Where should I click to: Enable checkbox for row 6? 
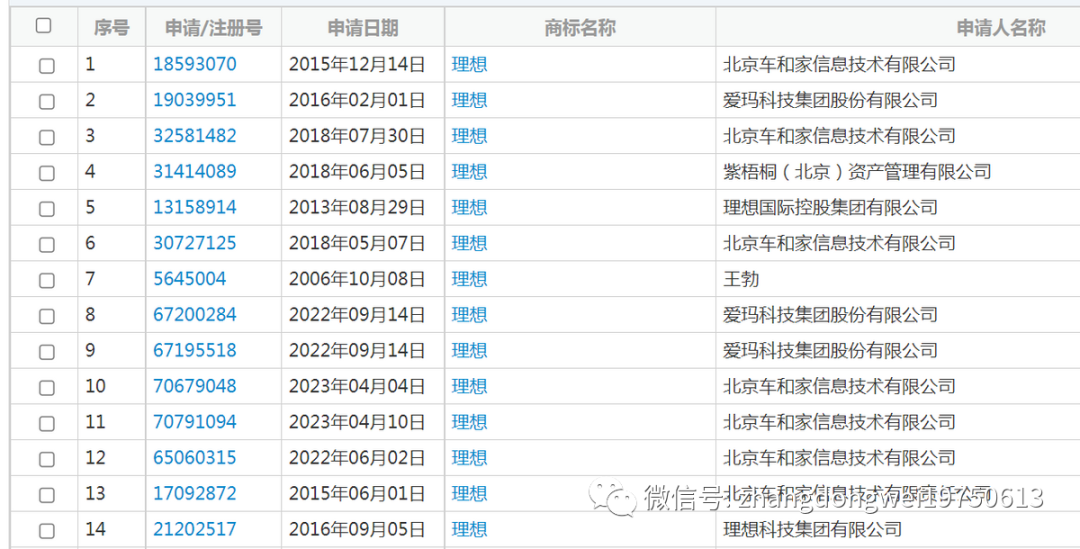point(46,245)
